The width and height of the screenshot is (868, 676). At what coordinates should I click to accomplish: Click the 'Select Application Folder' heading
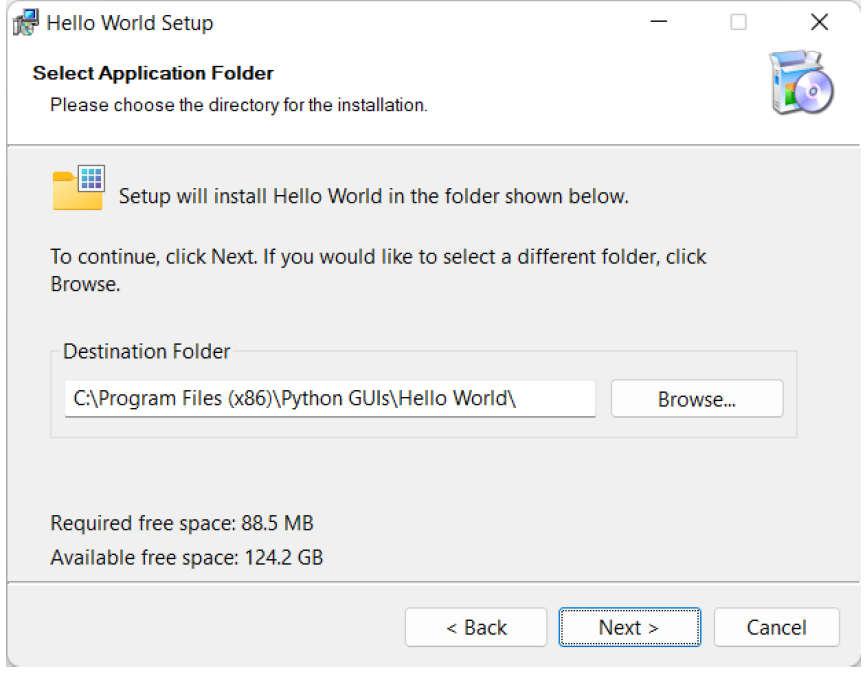153,73
